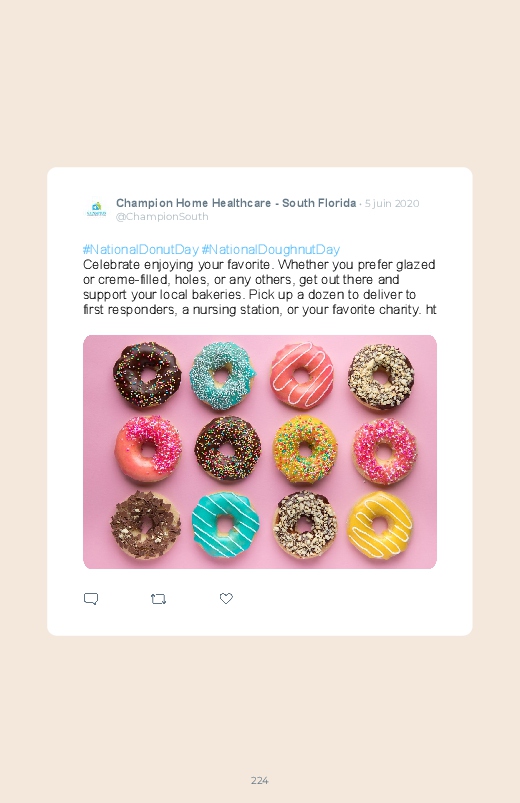Click the yellow donut with rainbow sprinkles
Viewport: 520px width, 803px height.
[305, 450]
